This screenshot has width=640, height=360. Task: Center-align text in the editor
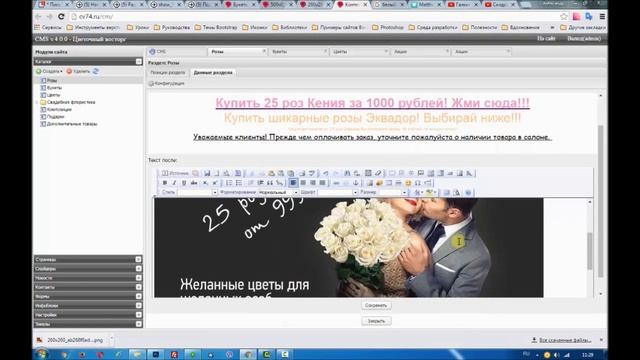click(303, 182)
